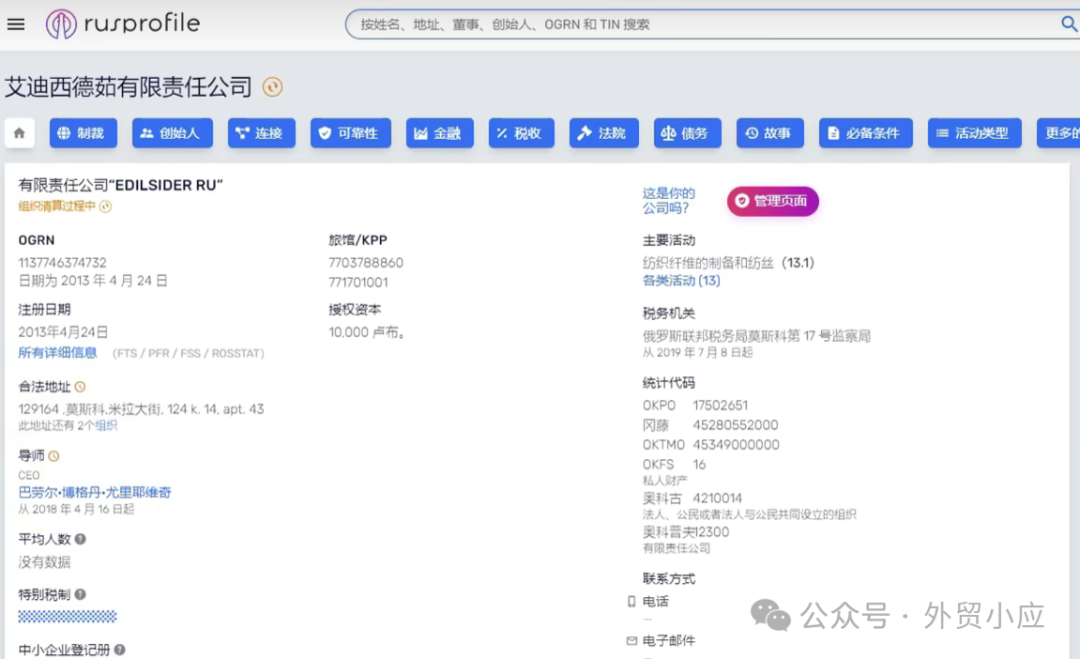Click the legal address text 129164
Image resolution: width=1080 pixels, height=659 pixels.
(141, 409)
